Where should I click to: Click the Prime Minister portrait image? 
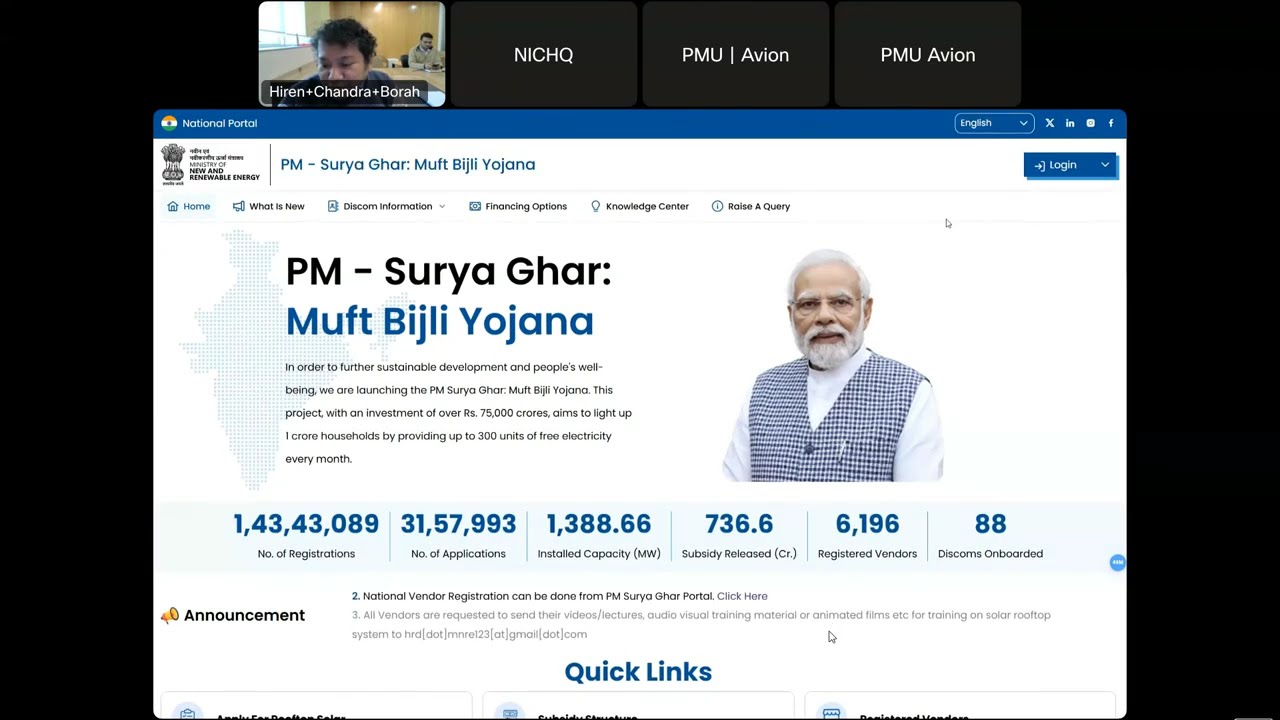point(832,365)
